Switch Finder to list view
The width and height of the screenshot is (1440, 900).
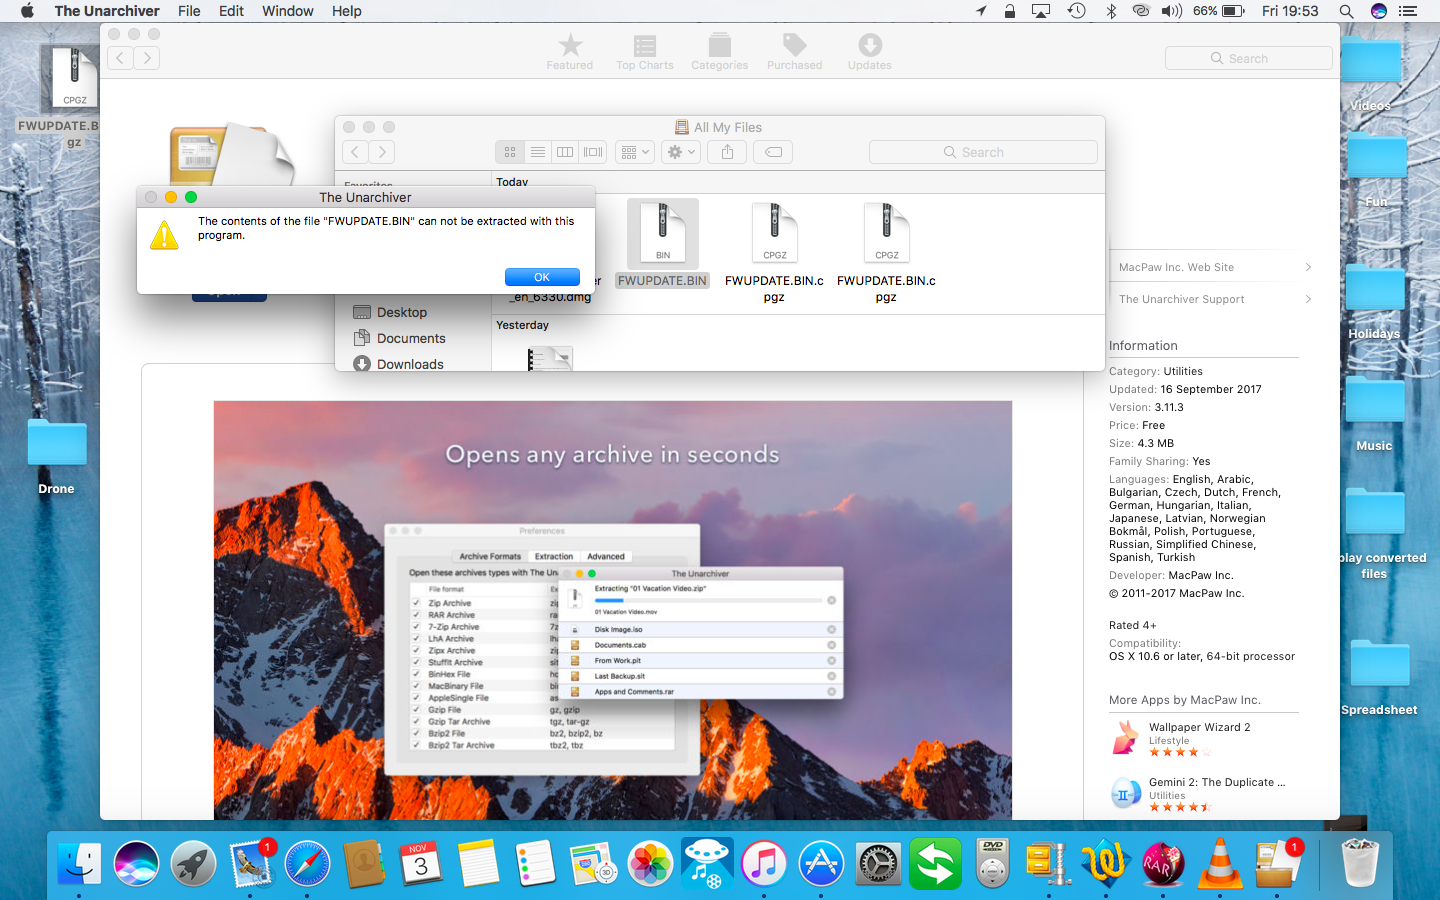tap(538, 152)
